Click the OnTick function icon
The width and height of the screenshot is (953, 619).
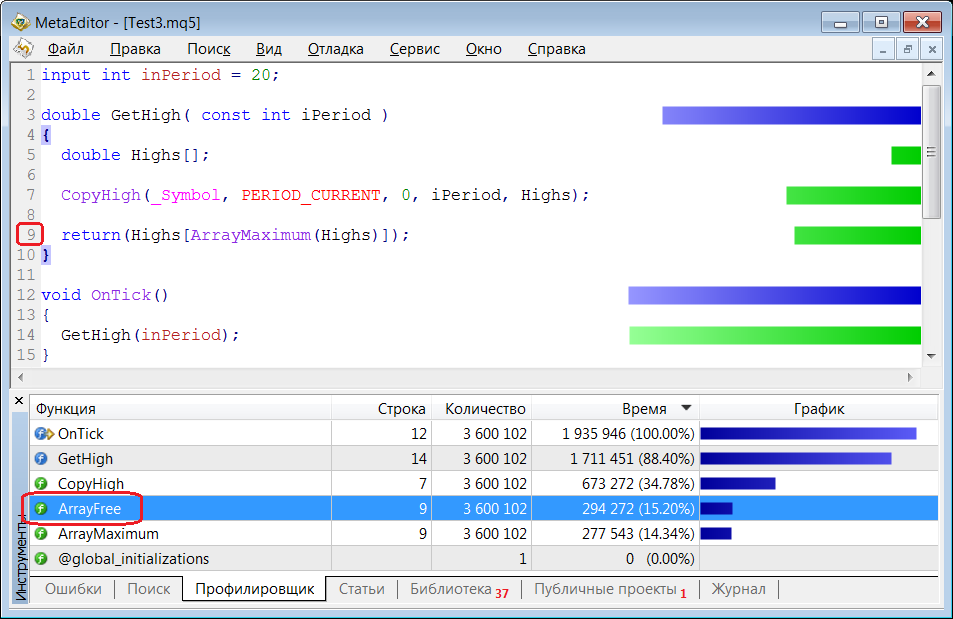click(x=44, y=434)
